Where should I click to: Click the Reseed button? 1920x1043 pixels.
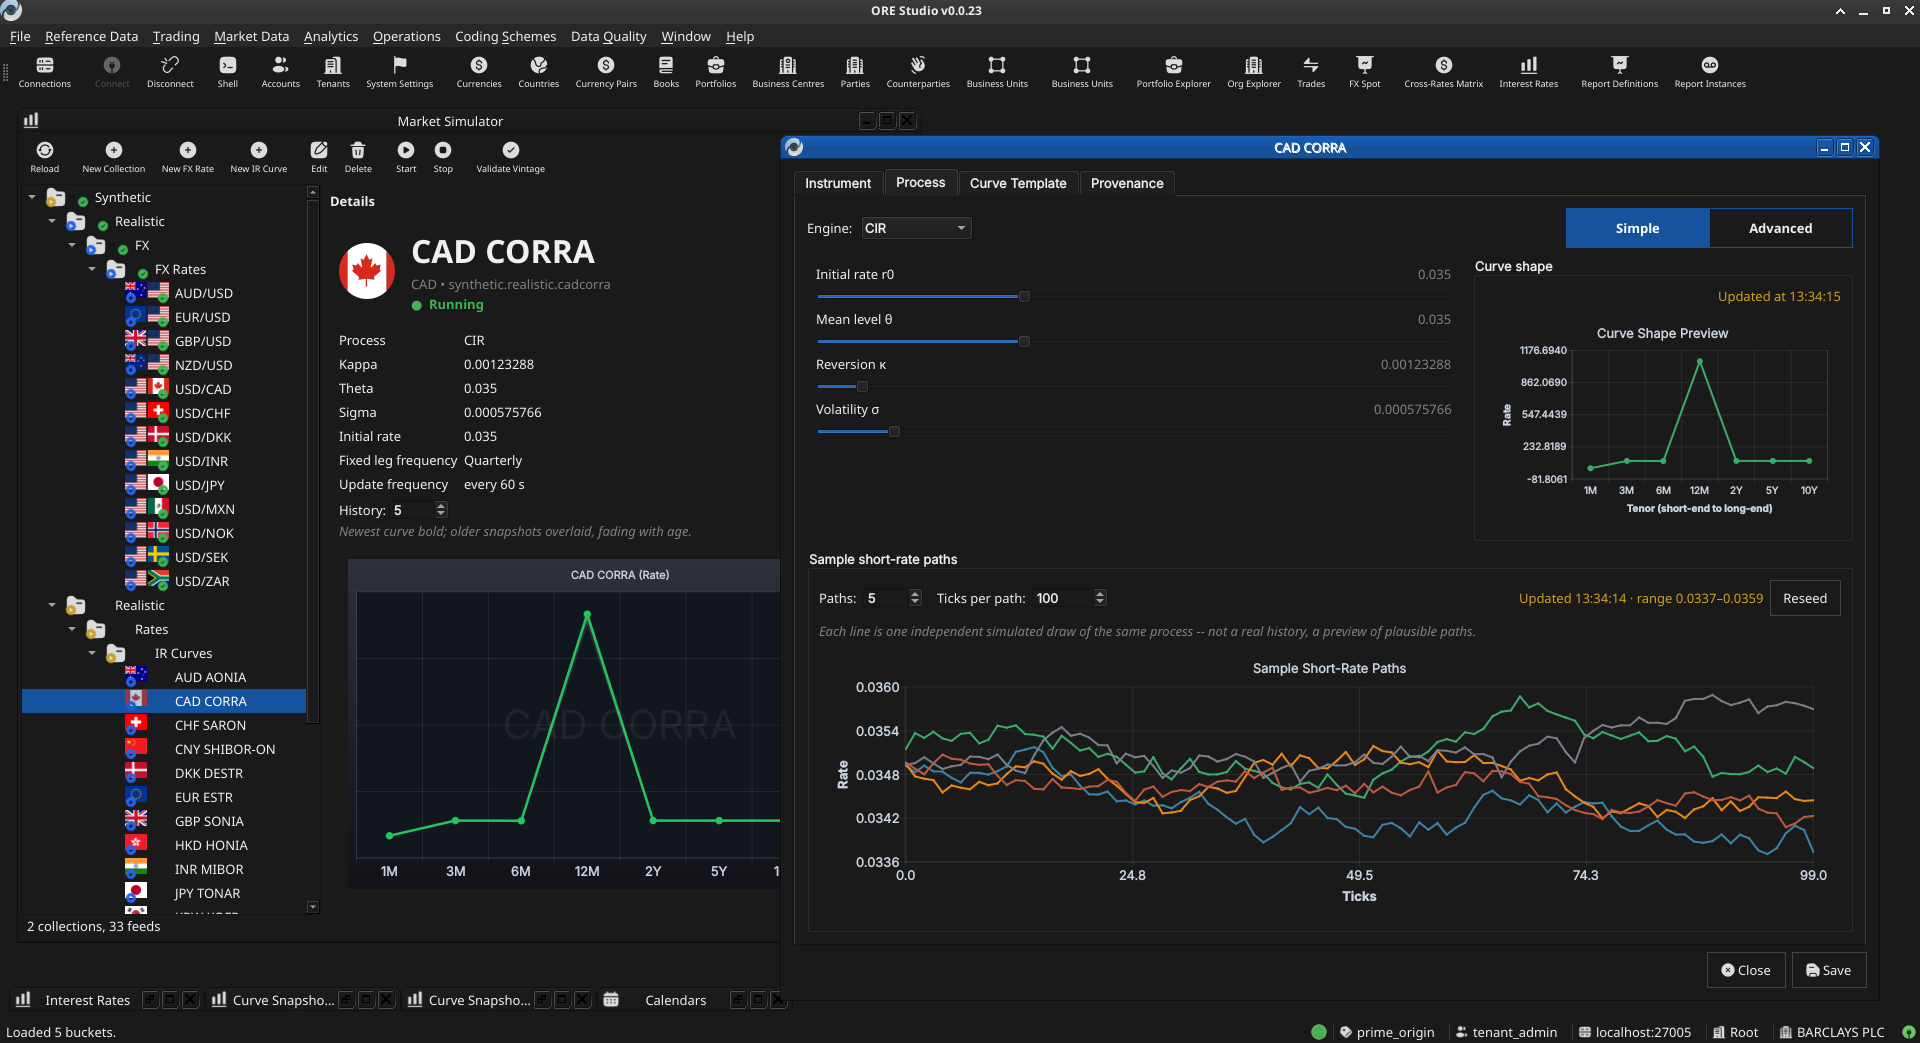[1804, 598]
